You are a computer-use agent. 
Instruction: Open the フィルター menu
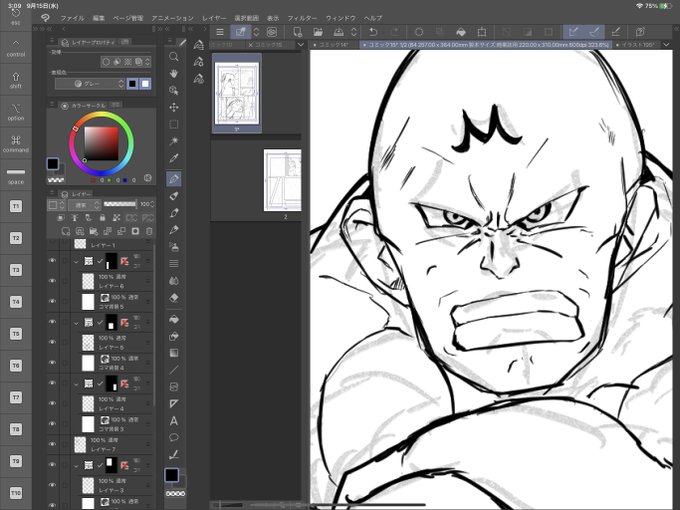coord(302,18)
